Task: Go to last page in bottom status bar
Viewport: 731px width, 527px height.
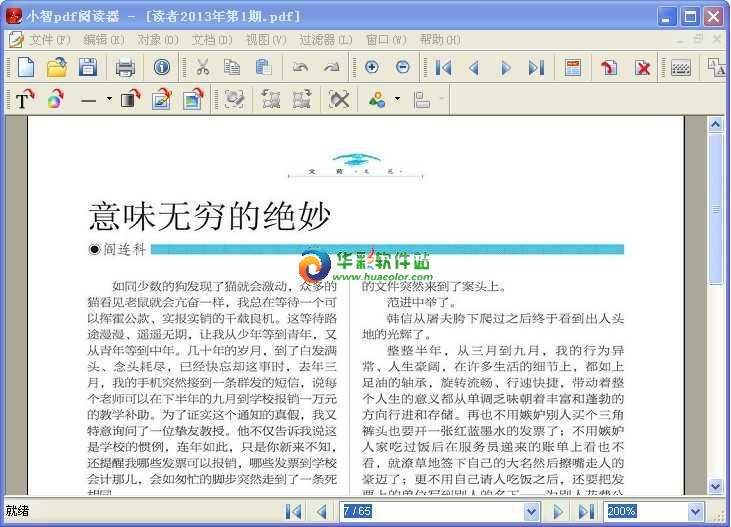Action: pos(586,512)
